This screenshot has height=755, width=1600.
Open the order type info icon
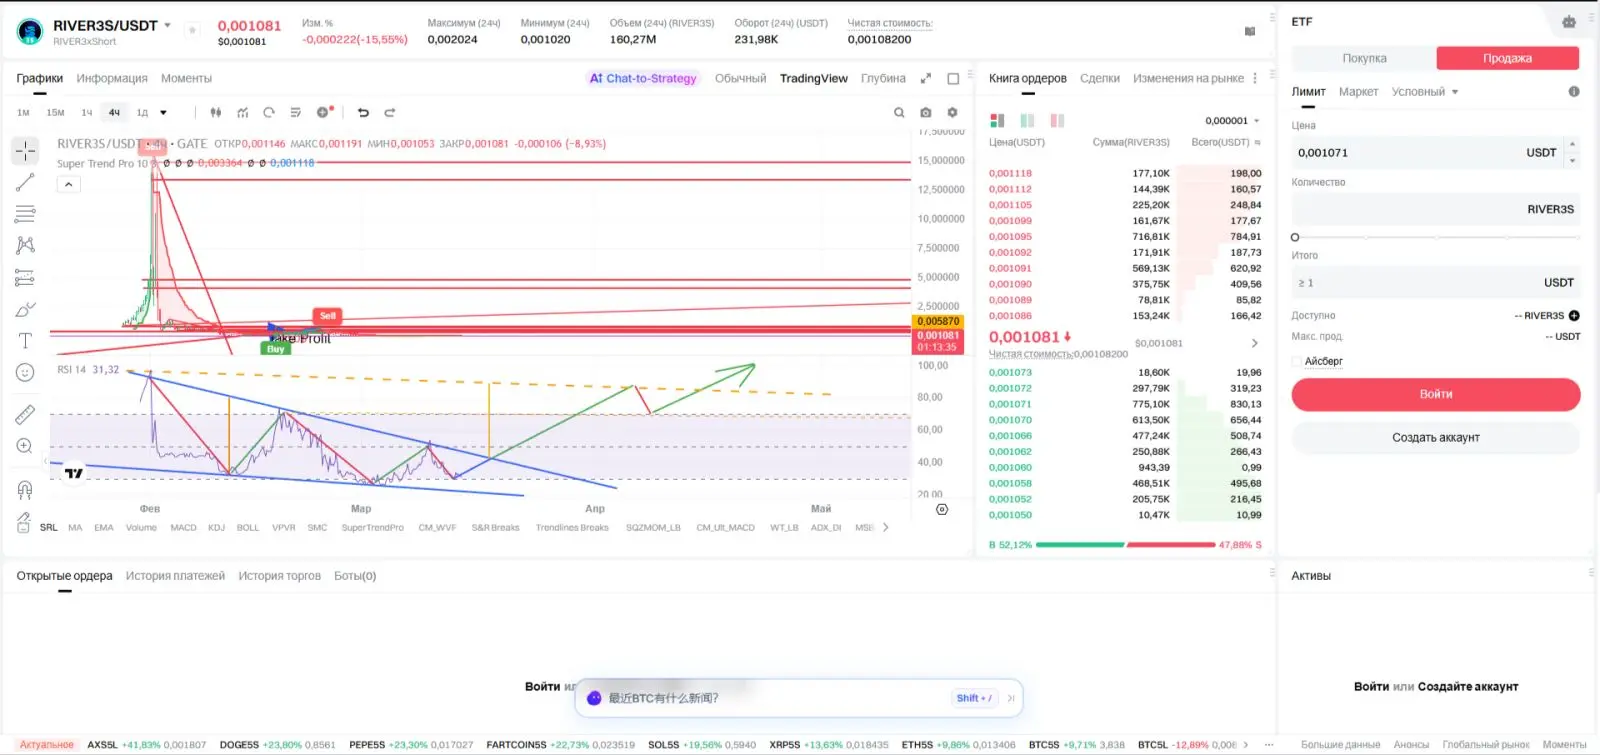1574,92
